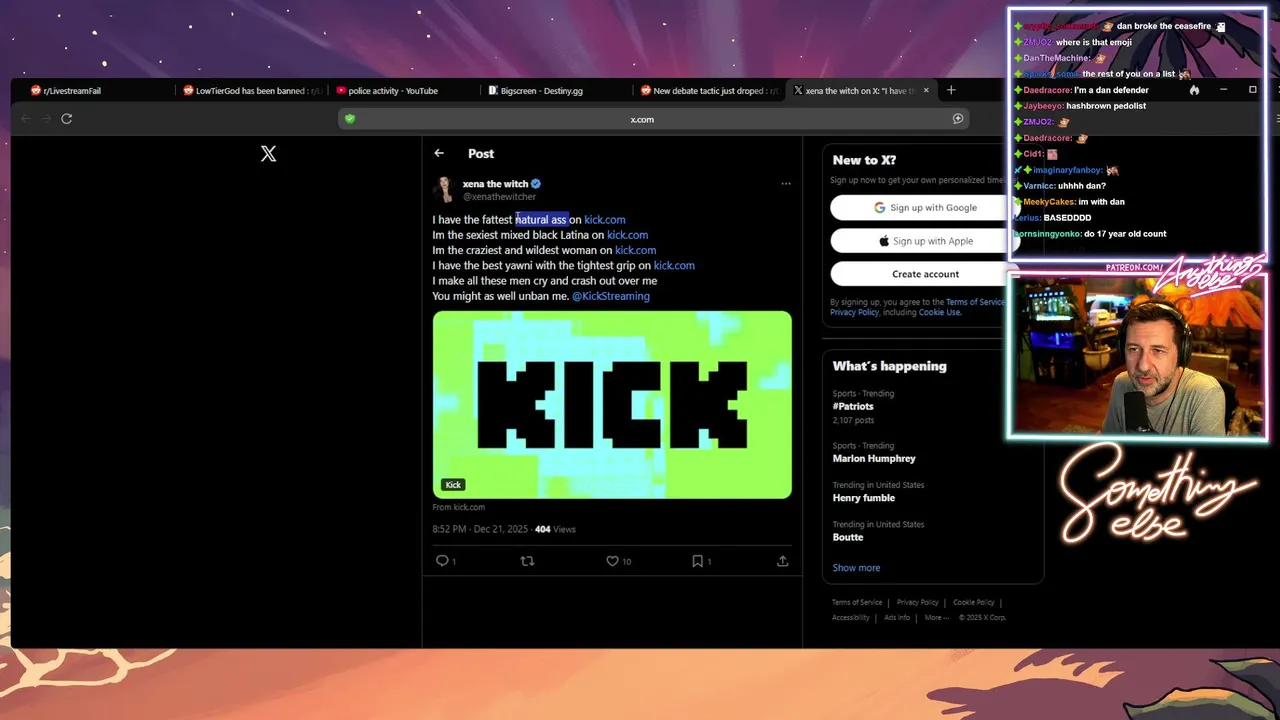
Task: Open kick.com link in 'tightest grip' line
Action: tap(674, 266)
